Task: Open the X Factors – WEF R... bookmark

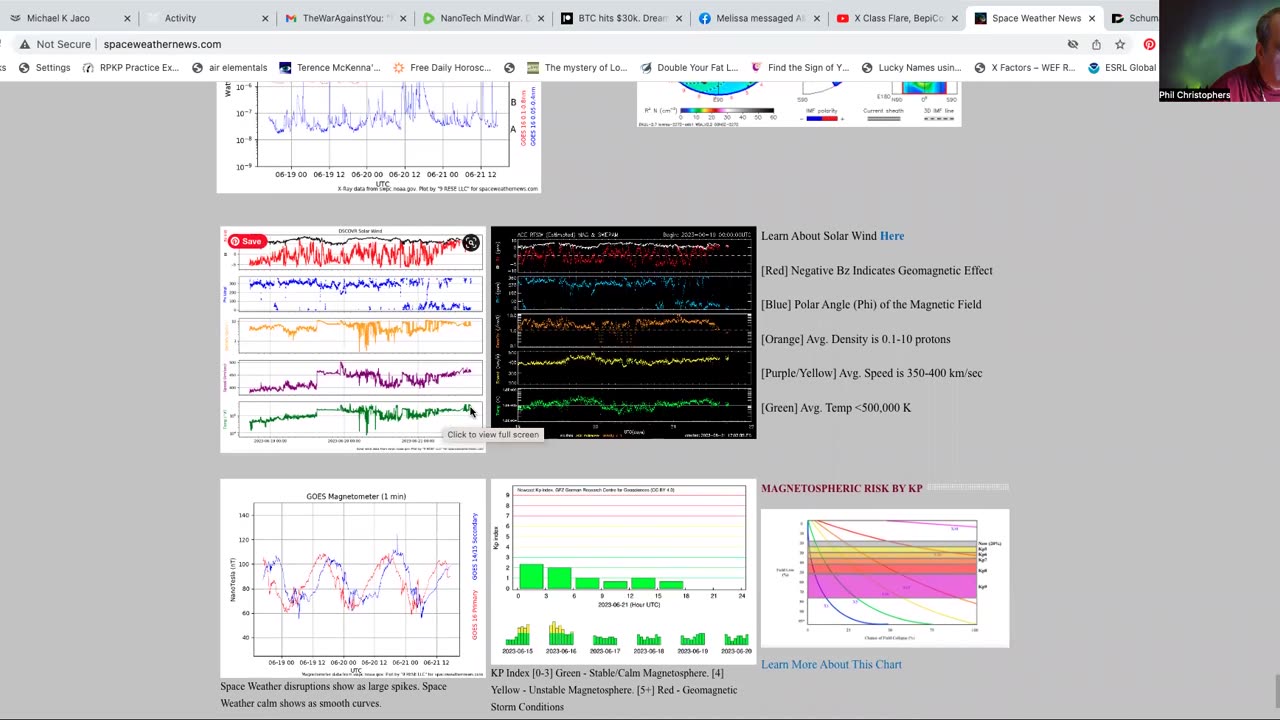Action: tap(1023, 68)
